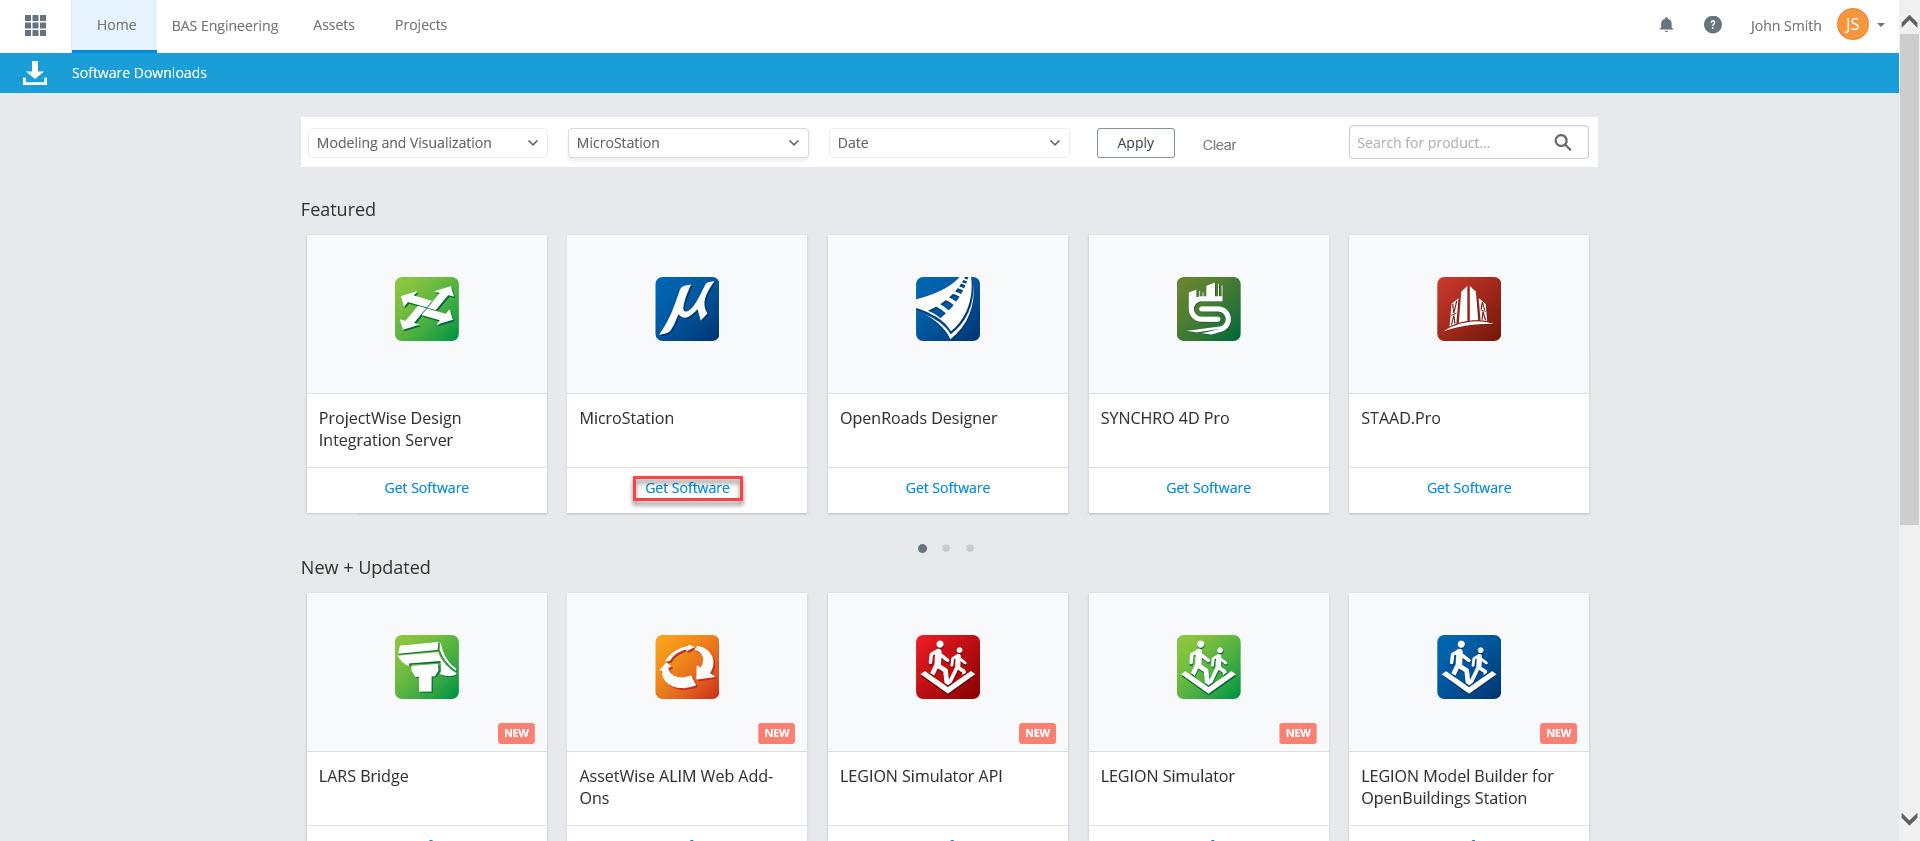This screenshot has width=1920, height=841.
Task: Click the page vertical scrollbar thumb
Action: (x=1909, y=280)
